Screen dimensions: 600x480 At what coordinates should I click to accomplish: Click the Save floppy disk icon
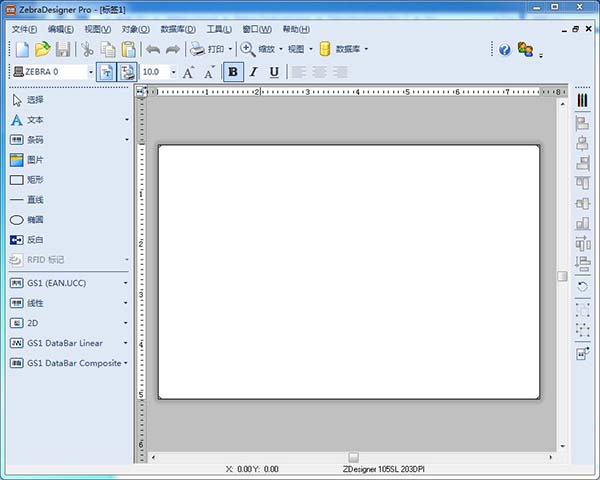[63, 49]
